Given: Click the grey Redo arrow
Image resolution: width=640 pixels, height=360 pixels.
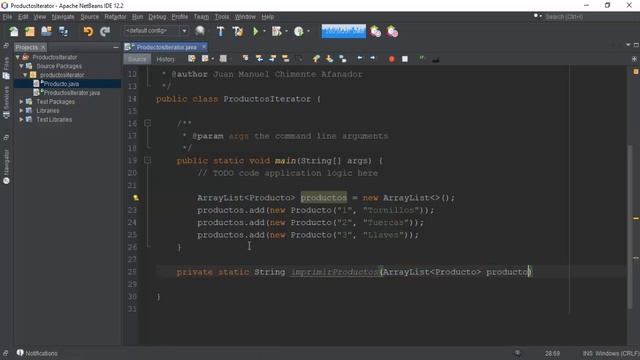Looking at the screenshot, I should point(105,31).
